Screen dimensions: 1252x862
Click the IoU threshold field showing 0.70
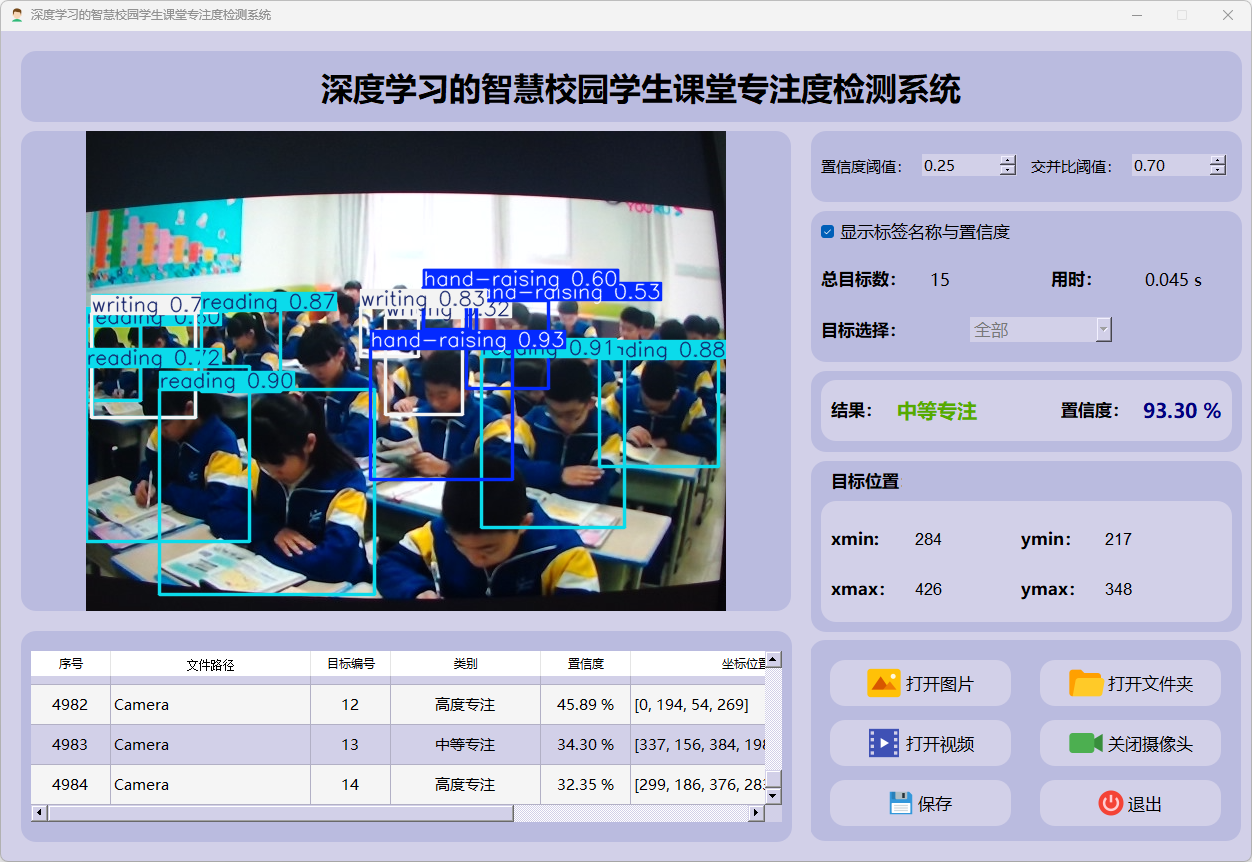click(1168, 166)
